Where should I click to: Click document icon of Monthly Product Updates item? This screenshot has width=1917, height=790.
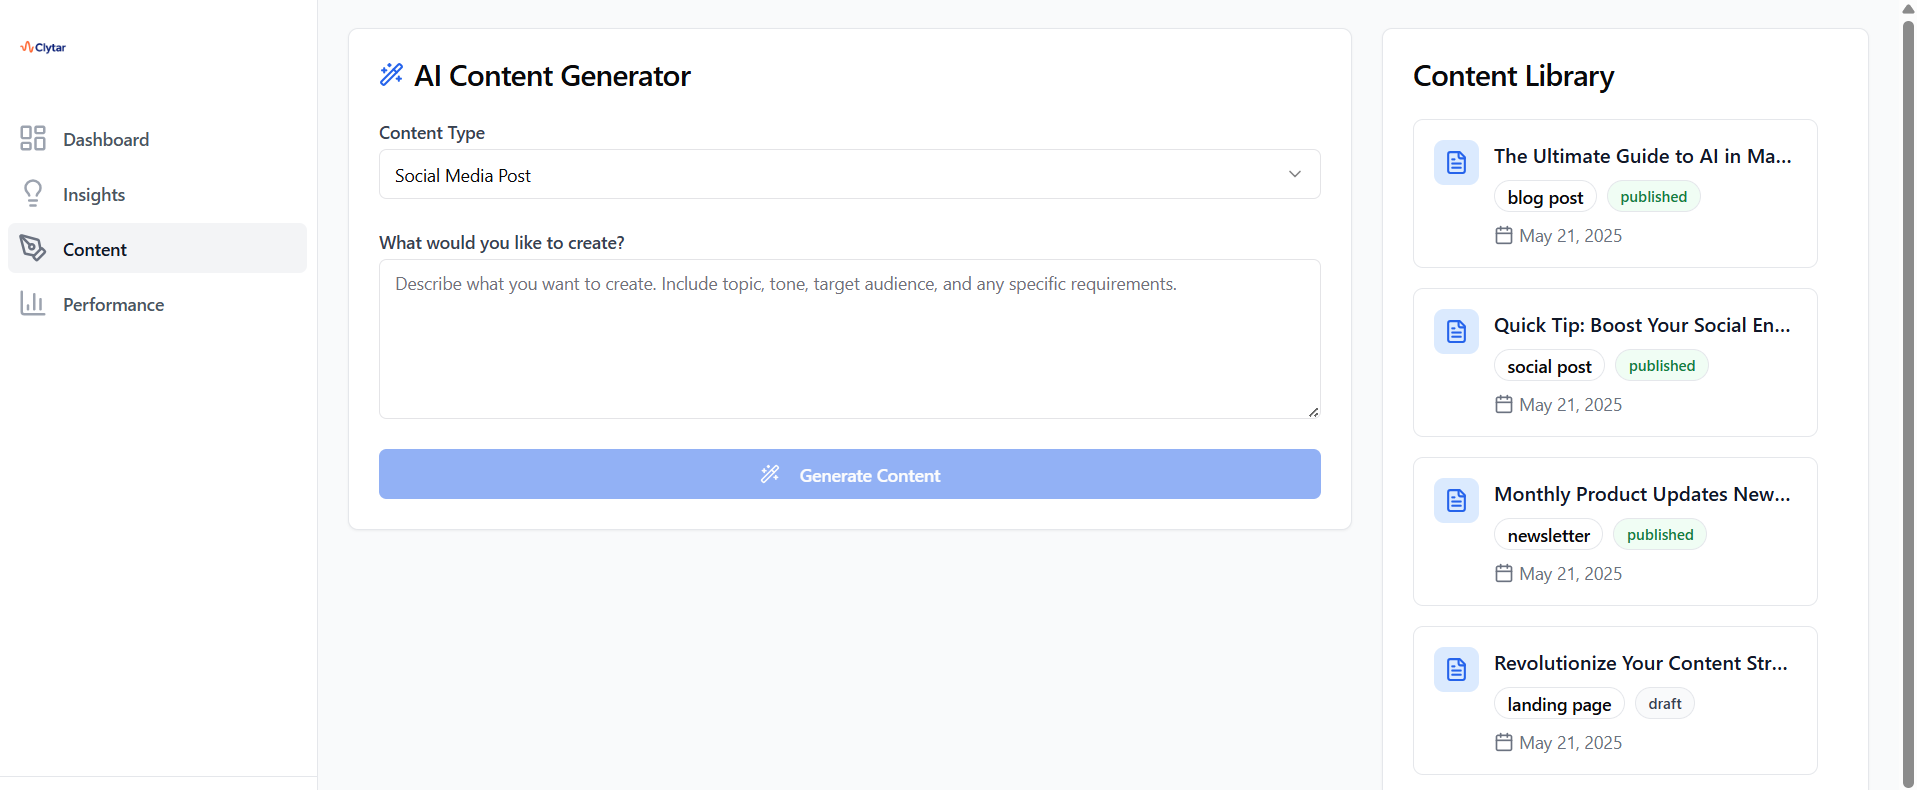[1456, 500]
